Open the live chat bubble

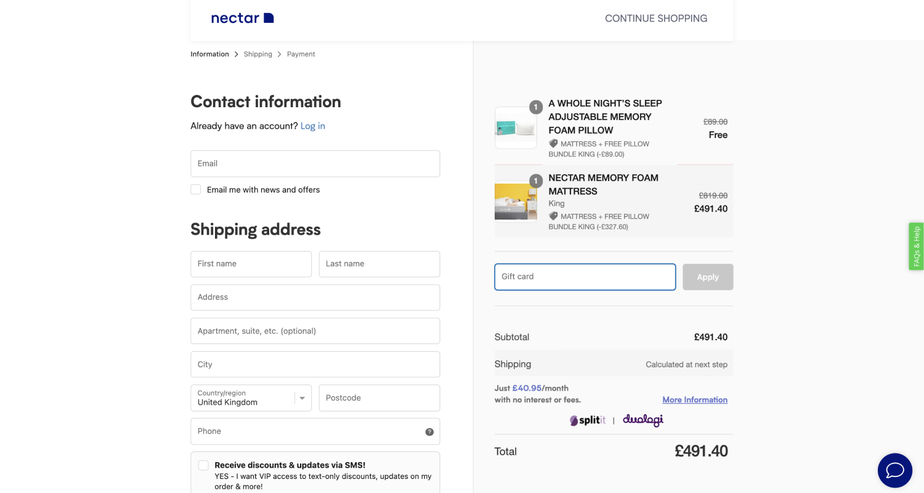[894, 469]
